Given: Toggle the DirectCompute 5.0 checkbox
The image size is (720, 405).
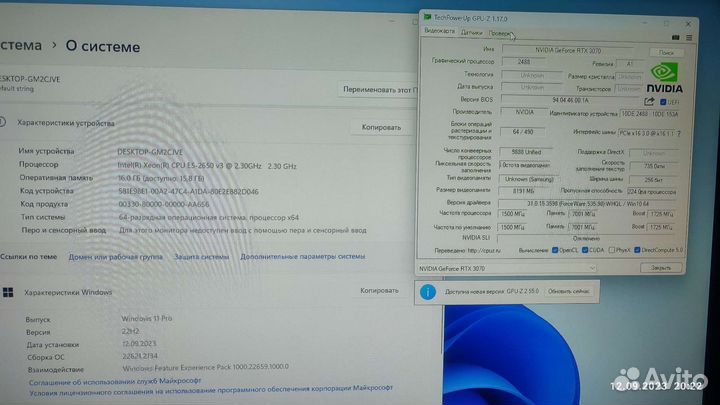Looking at the screenshot, I should tap(637, 250).
